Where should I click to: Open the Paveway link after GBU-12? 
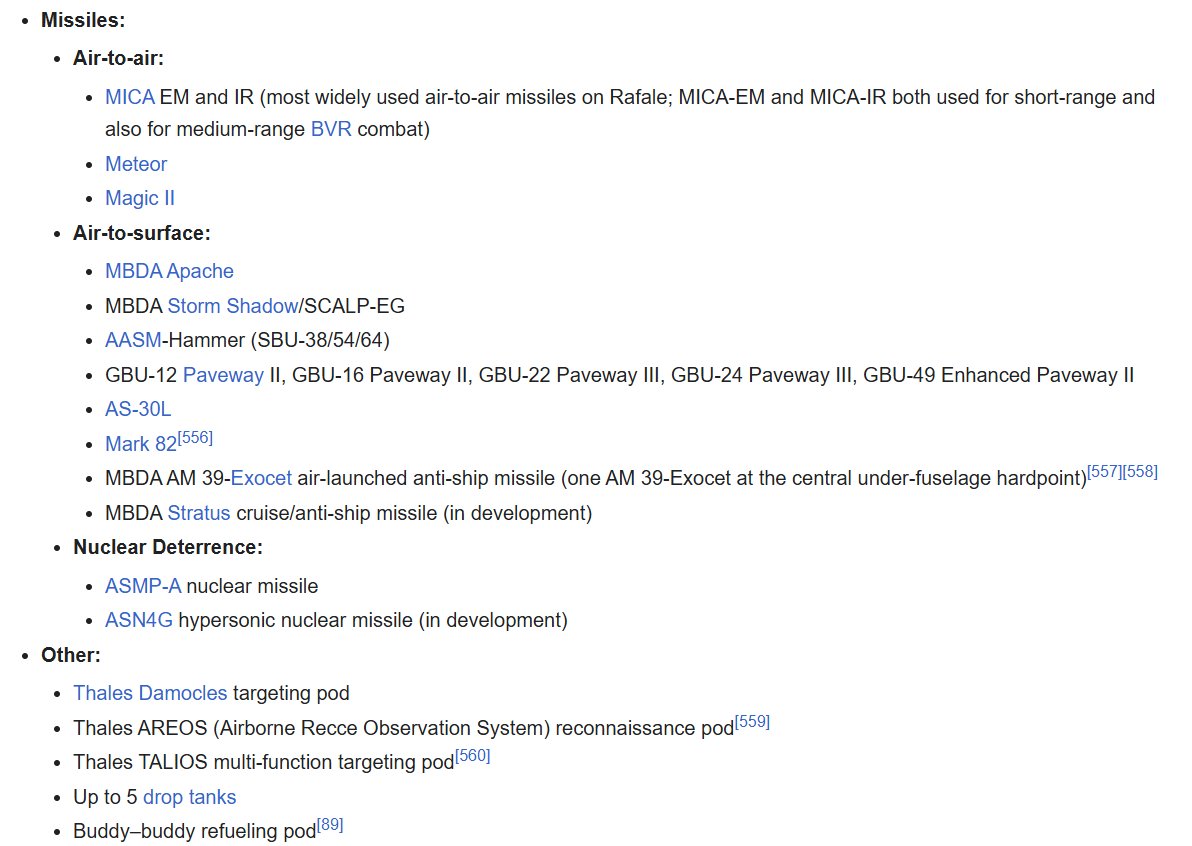pos(224,375)
